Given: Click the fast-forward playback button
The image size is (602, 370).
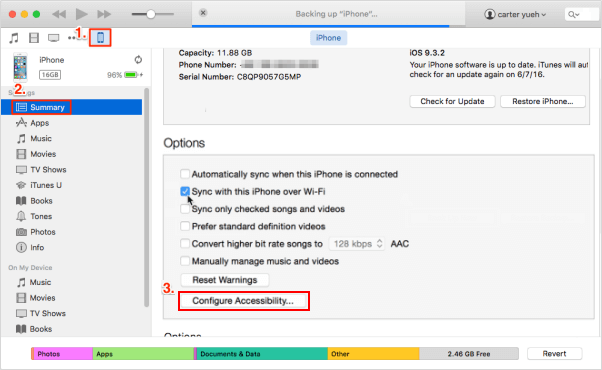Looking at the screenshot, I should click(x=104, y=14).
